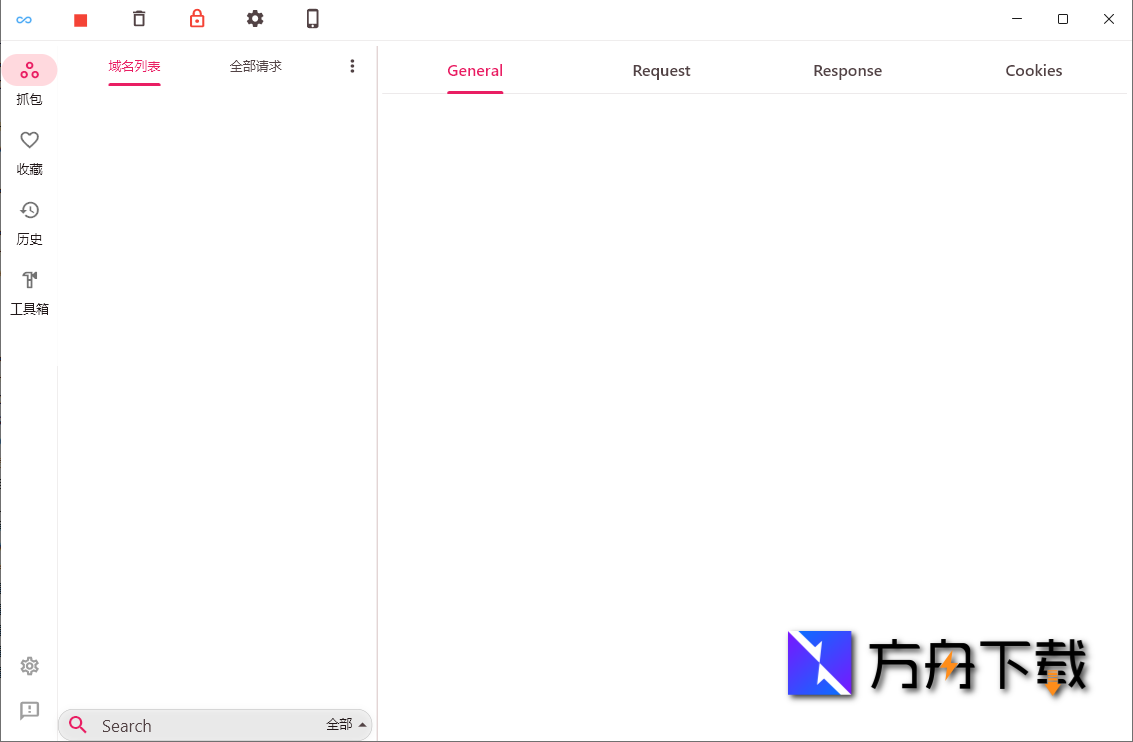Open 历史 history panel
This screenshot has width=1133, height=742.
pos(29,220)
